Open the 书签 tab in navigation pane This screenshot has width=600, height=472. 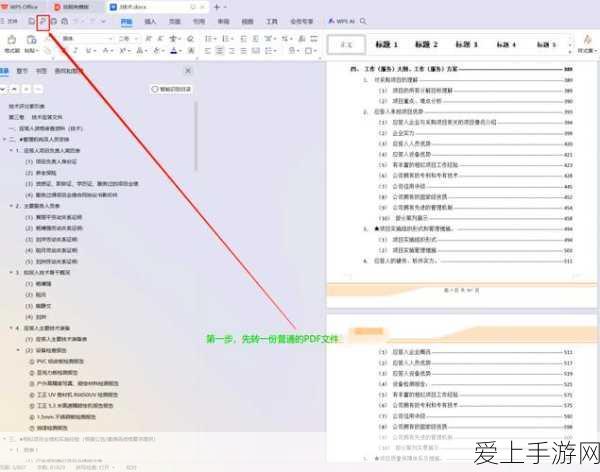(x=41, y=71)
